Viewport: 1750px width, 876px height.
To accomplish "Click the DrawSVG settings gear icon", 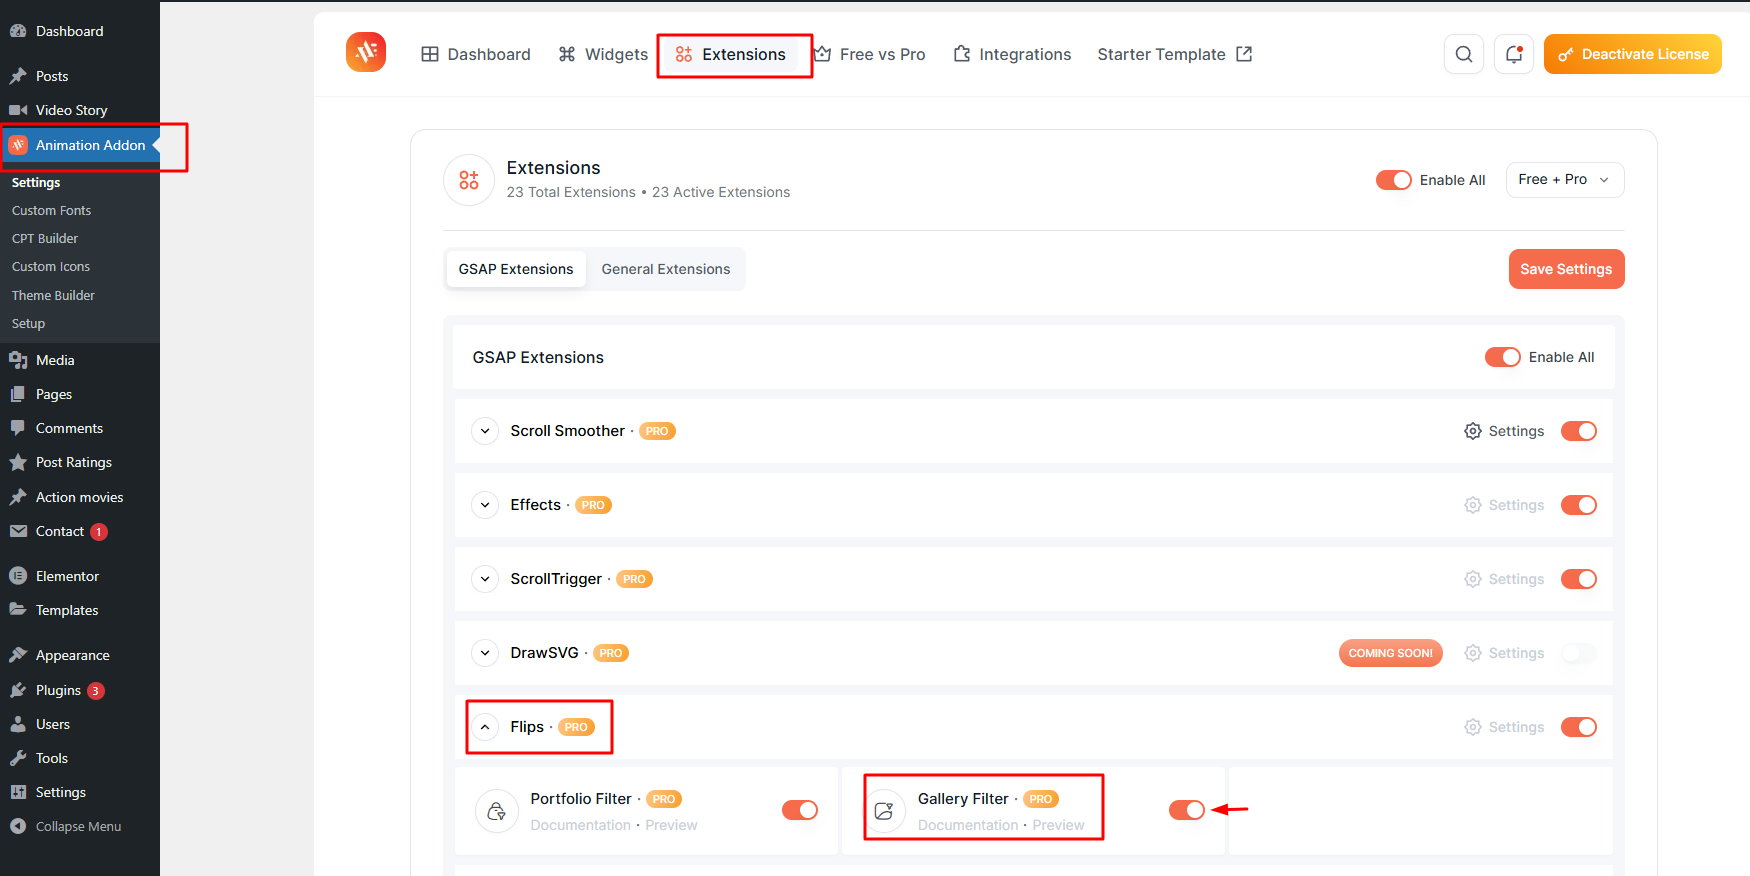I will [1473, 653].
